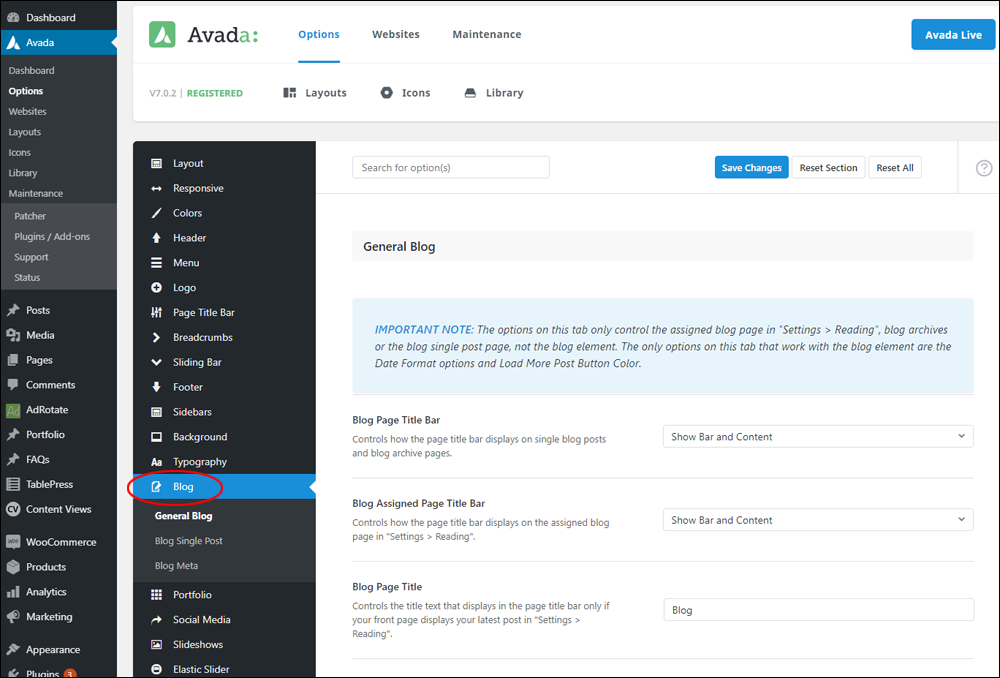Click the Page Title Bar sliders icon
The image size is (1000, 678).
(x=156, y=313)
